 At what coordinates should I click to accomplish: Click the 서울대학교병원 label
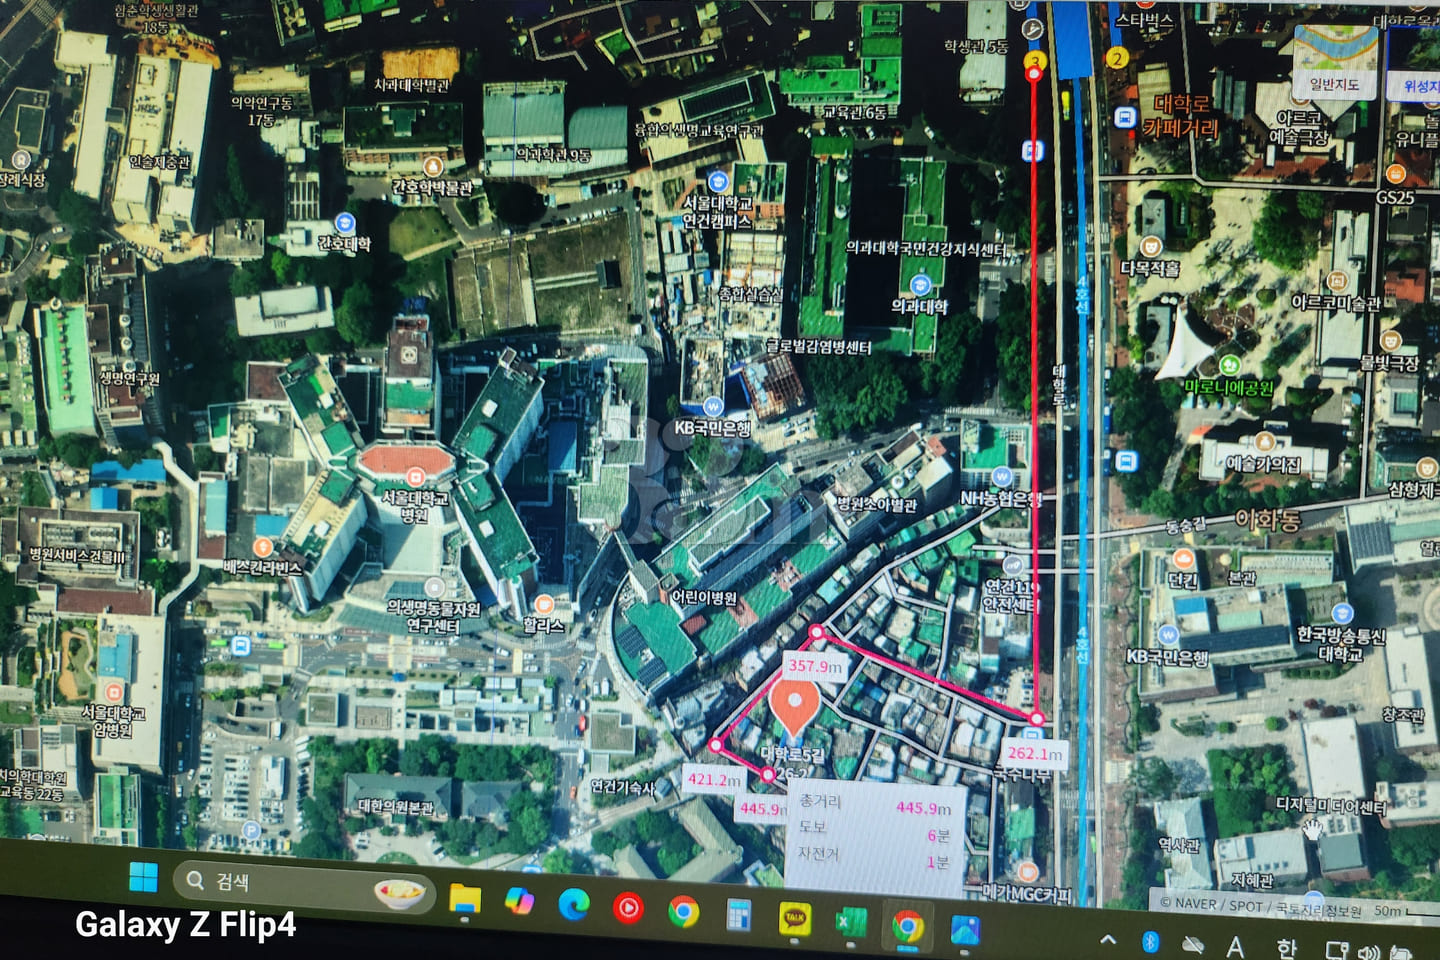coord(414,507)
